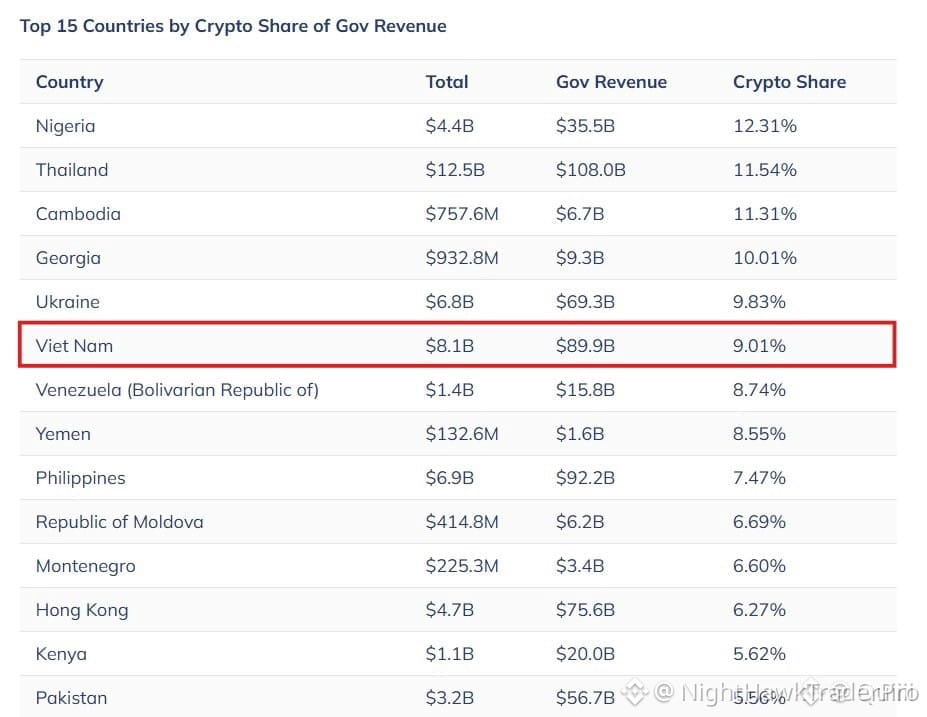Click the Total column header
This screenshot has width=927, height=717.
point(447,82)
